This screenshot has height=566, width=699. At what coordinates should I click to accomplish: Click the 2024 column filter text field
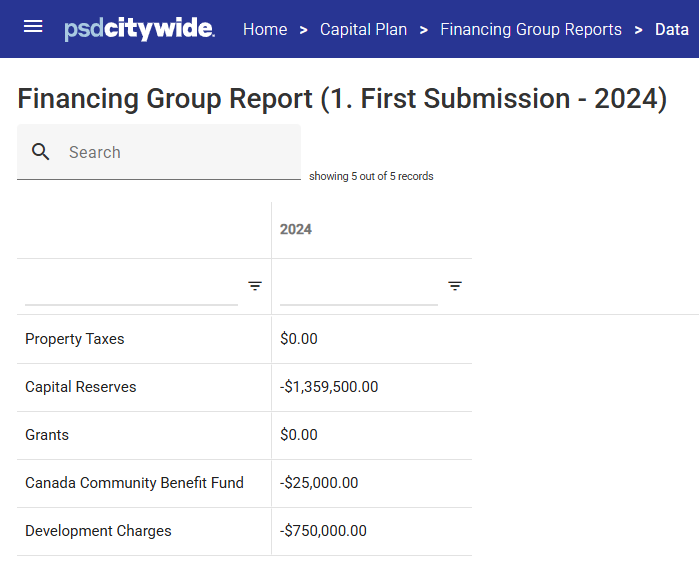point(359,288)
